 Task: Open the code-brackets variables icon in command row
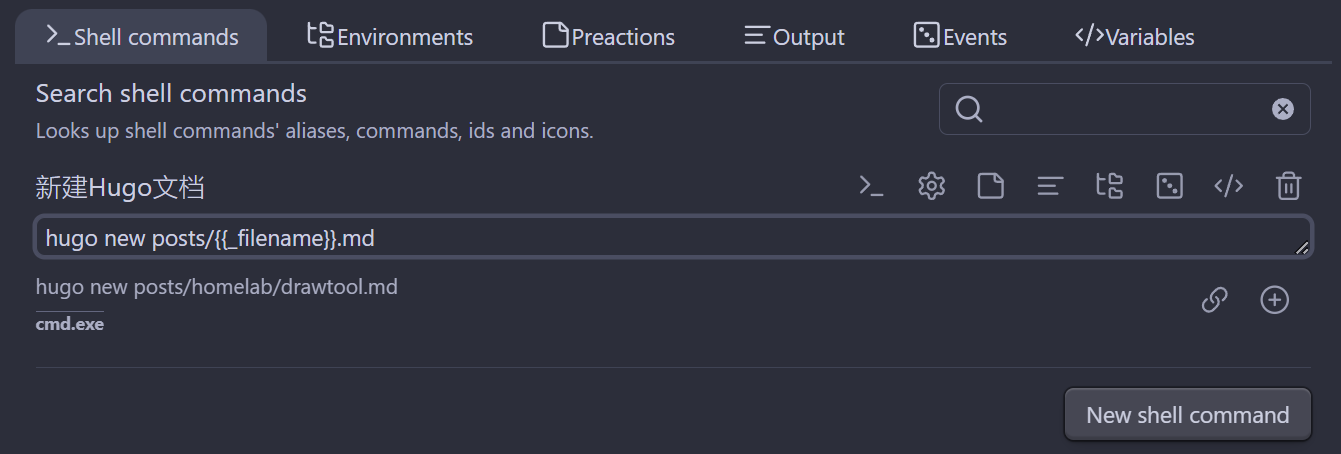point(1228,186)
